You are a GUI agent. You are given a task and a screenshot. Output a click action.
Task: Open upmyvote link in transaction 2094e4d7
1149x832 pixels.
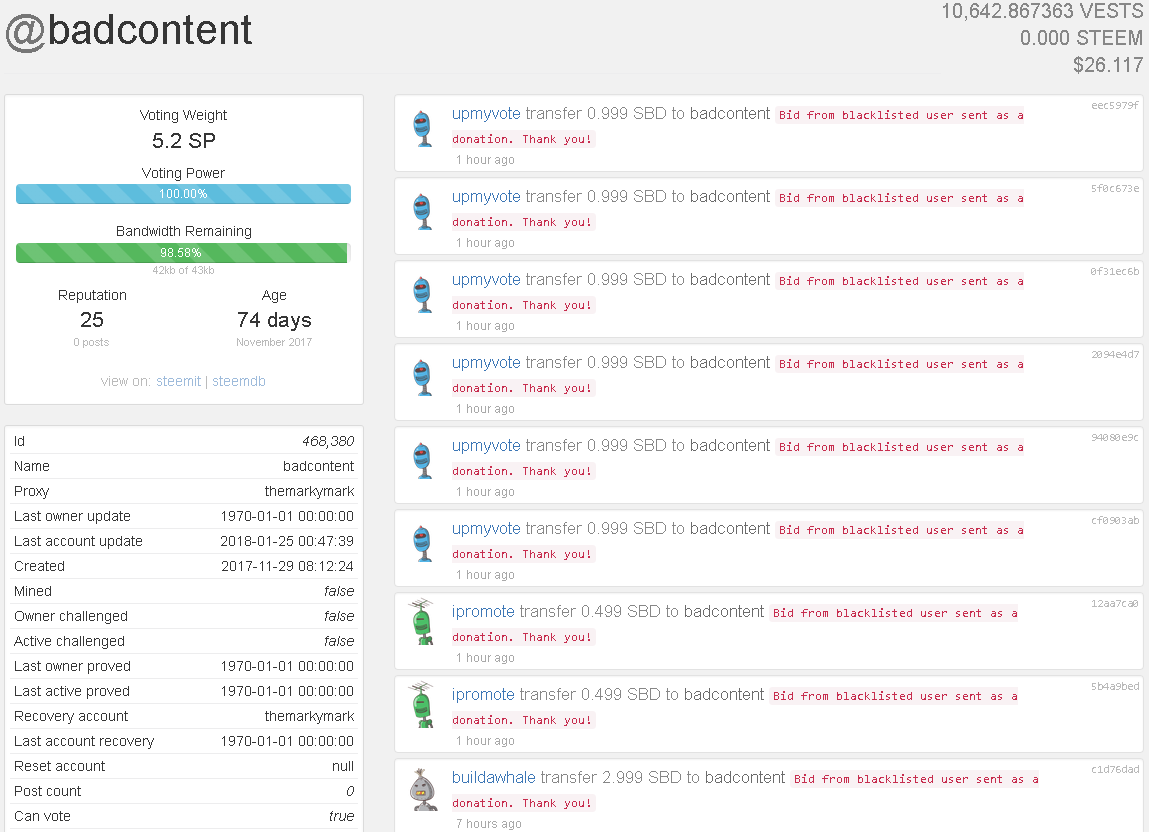click(x=486, y=362)
